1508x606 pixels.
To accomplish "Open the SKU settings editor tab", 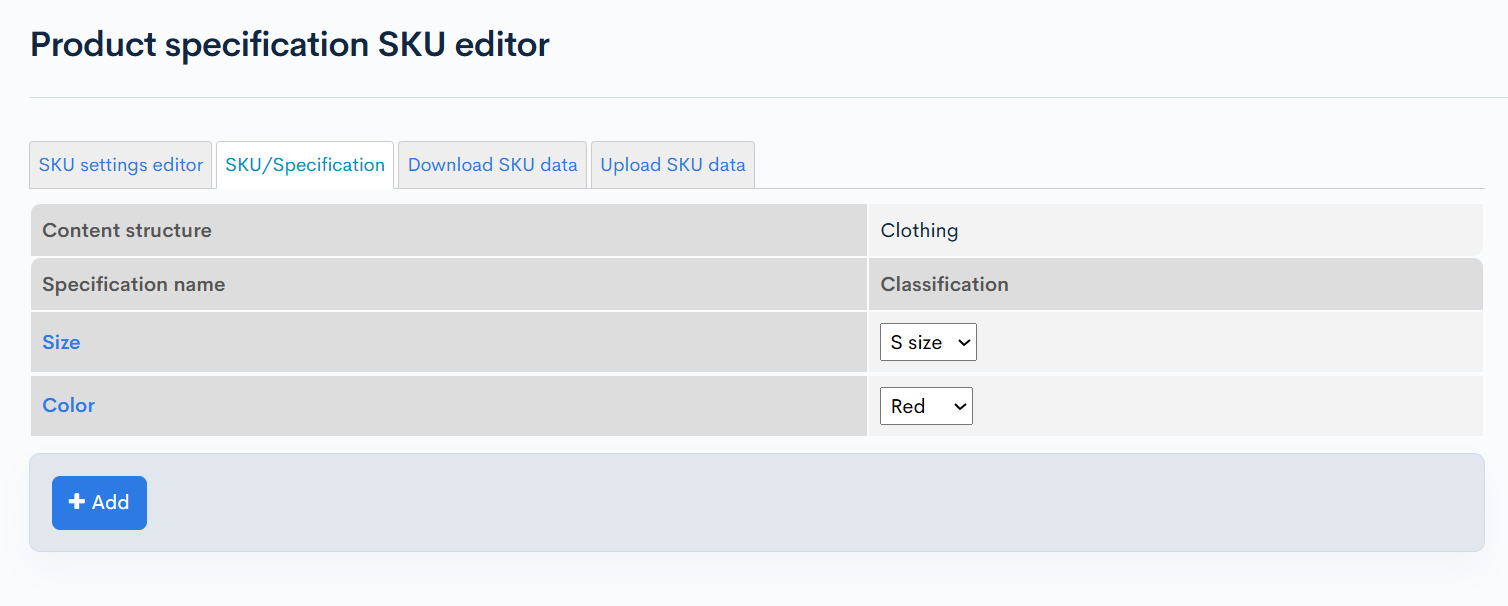I will coord(121,165).
